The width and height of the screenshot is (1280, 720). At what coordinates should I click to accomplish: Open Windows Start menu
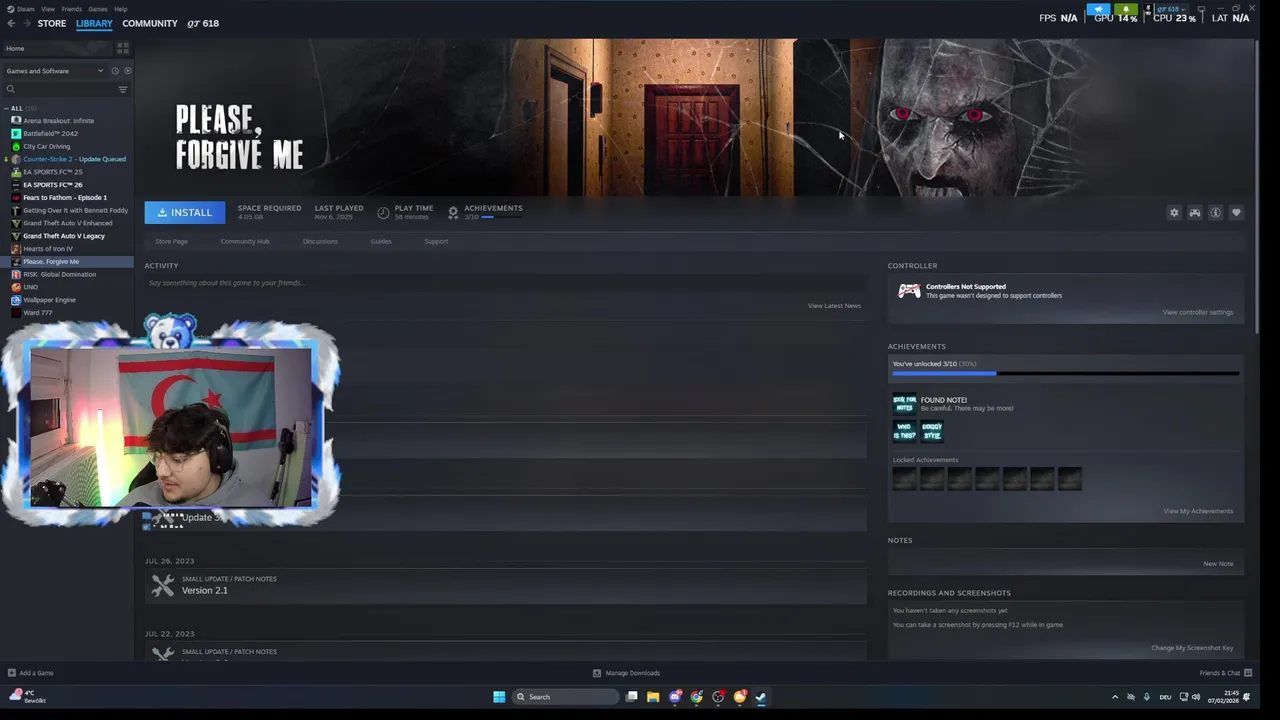pos(499,697)
